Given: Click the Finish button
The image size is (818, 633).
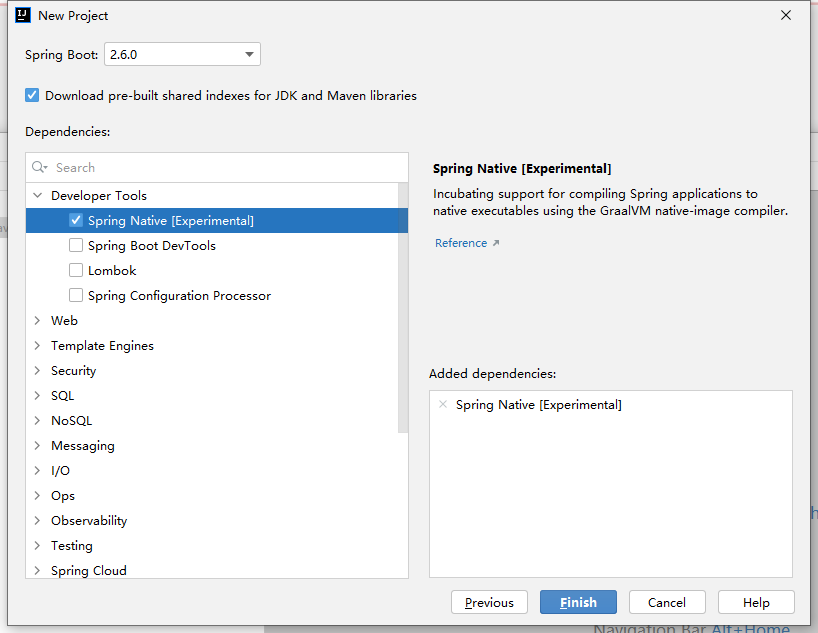Looking at the screenshot, I should tap(578, 602).
